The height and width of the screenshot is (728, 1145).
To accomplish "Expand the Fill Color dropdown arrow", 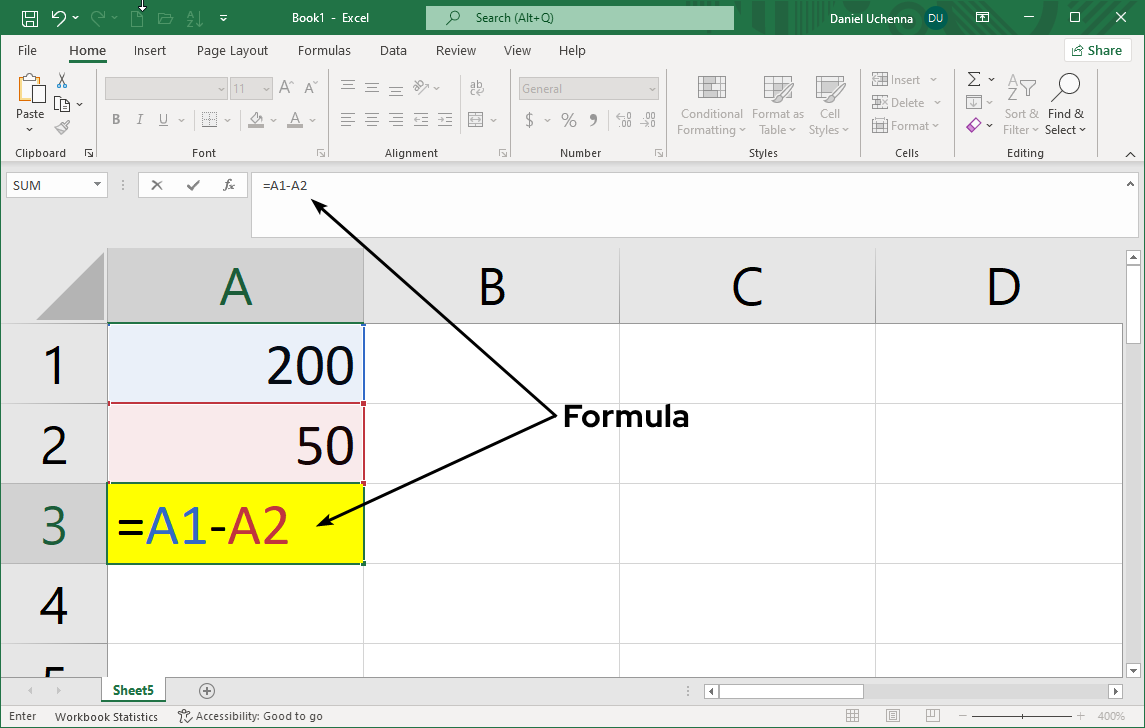I will click(272, 120).
